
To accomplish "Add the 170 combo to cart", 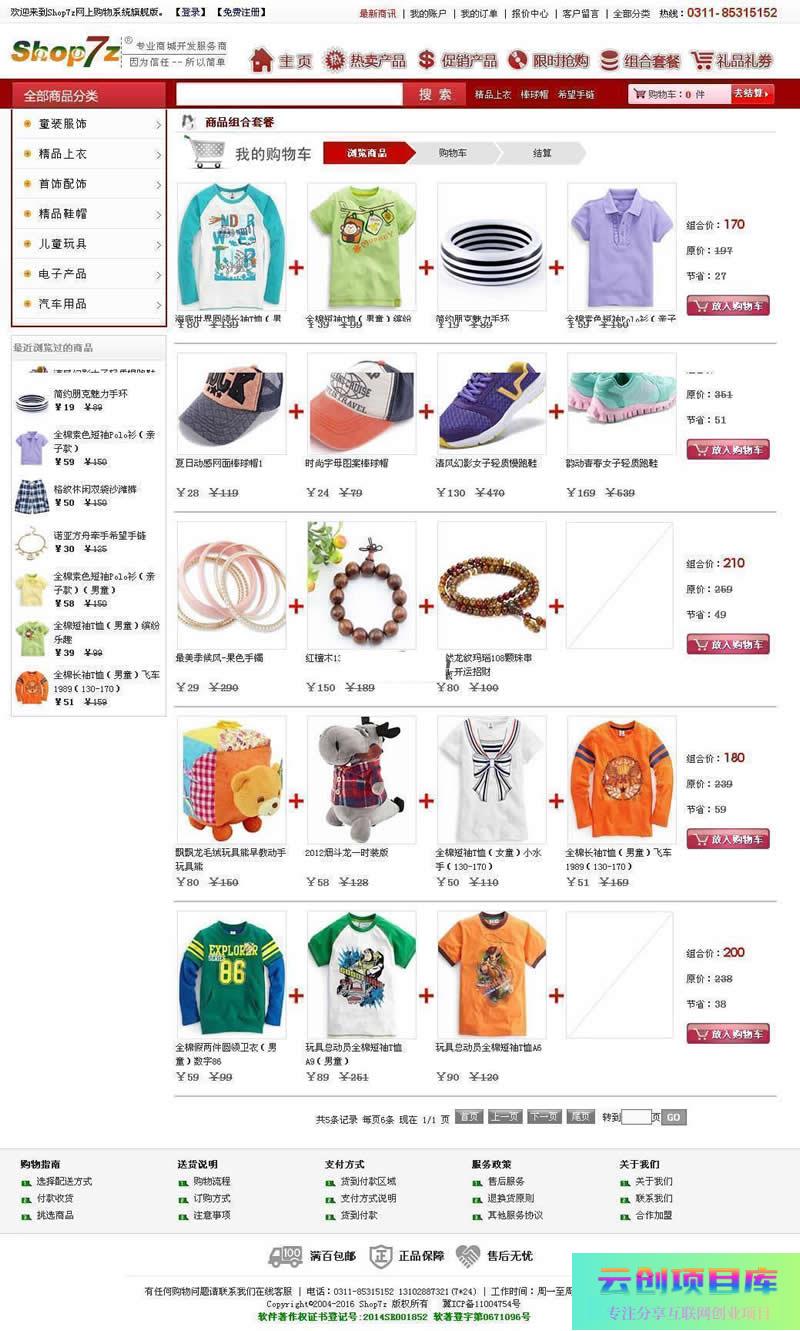I will point(728,306).
